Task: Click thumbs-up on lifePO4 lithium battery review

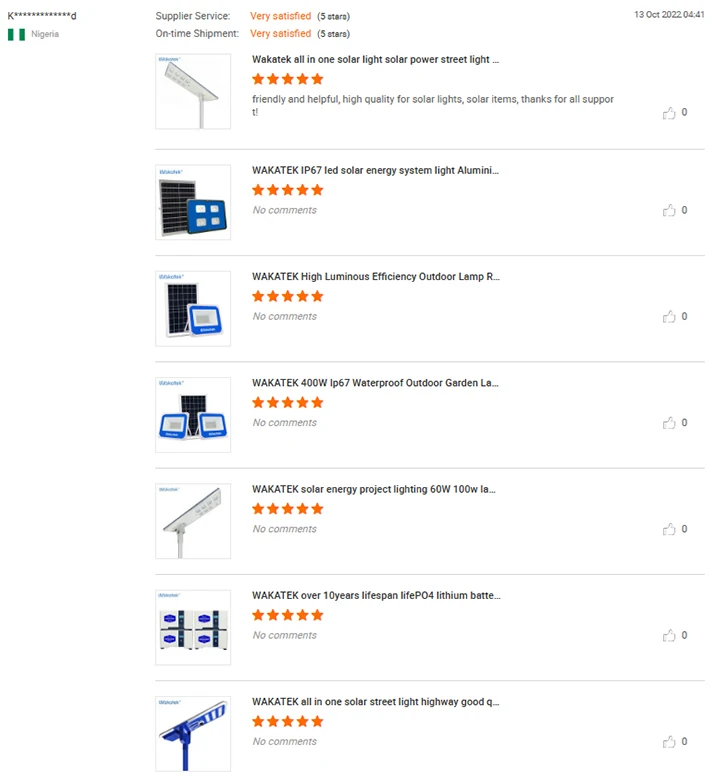Action: pos(669,636)
